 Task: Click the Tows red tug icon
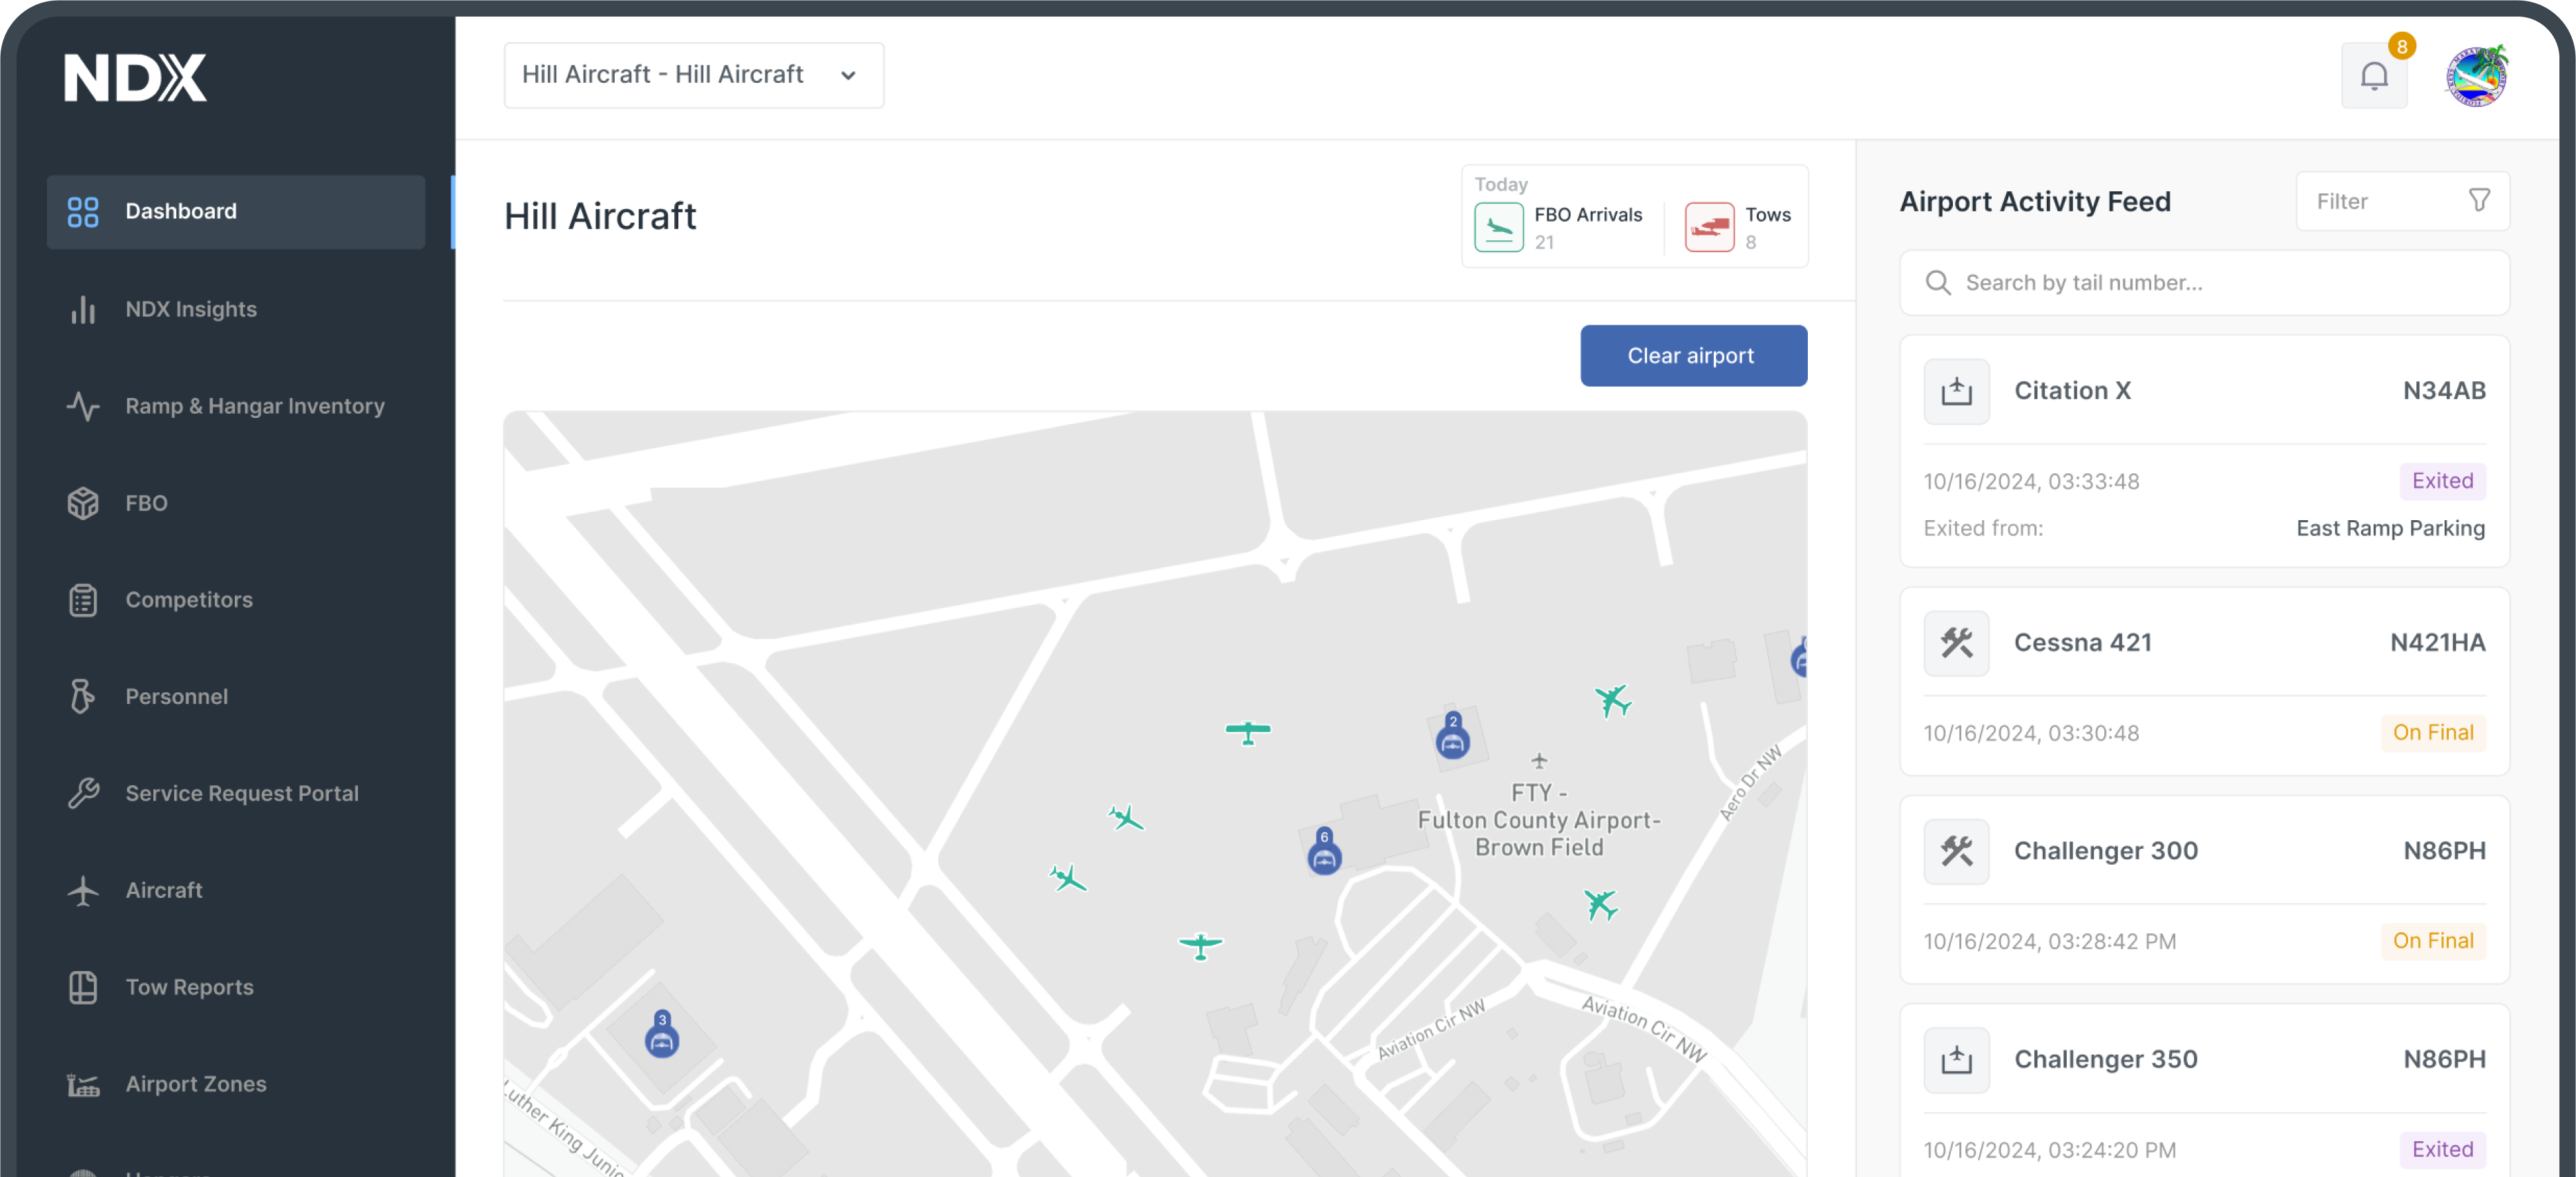1709,227
